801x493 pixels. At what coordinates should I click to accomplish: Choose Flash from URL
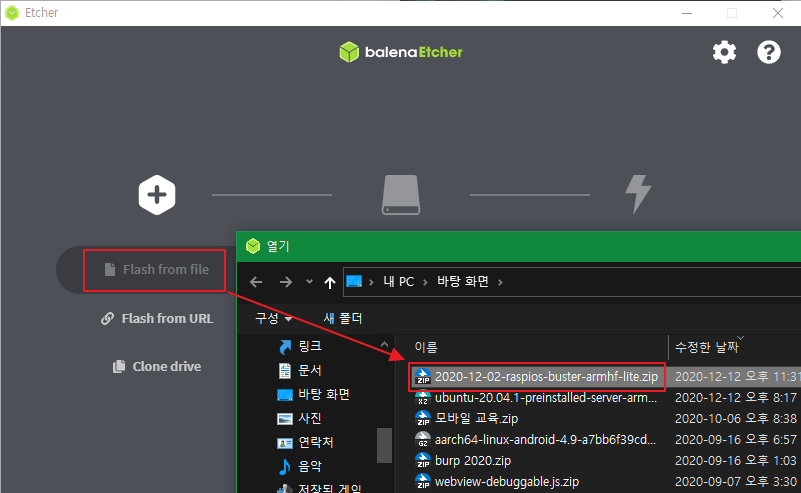point(157,318)
